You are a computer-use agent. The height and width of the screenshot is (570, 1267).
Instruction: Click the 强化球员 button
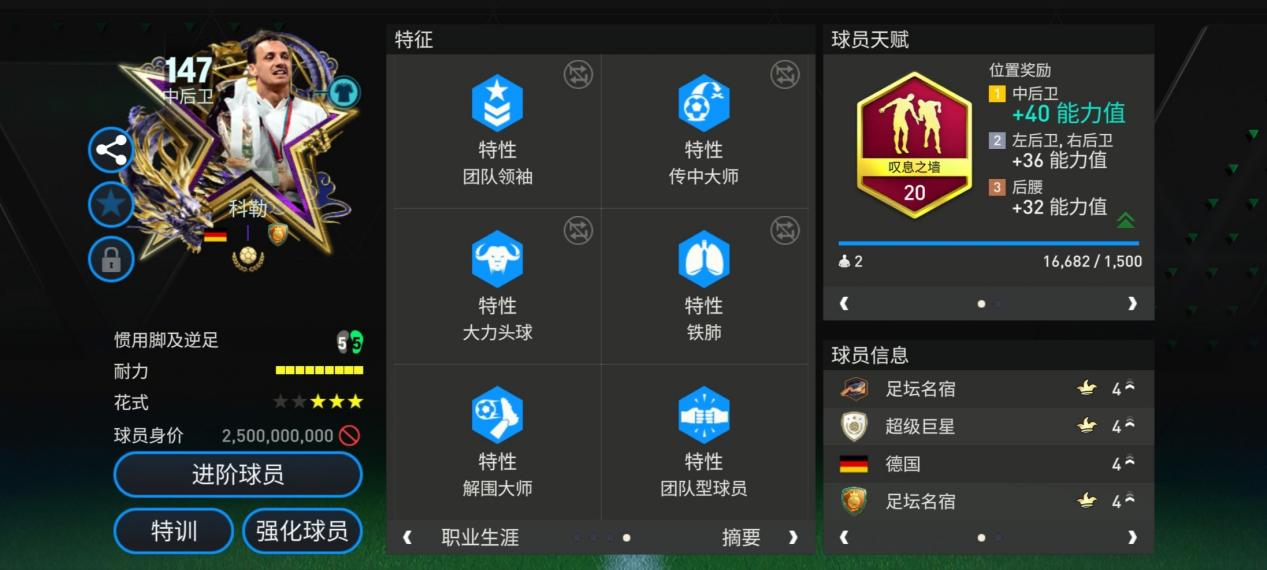302,531
